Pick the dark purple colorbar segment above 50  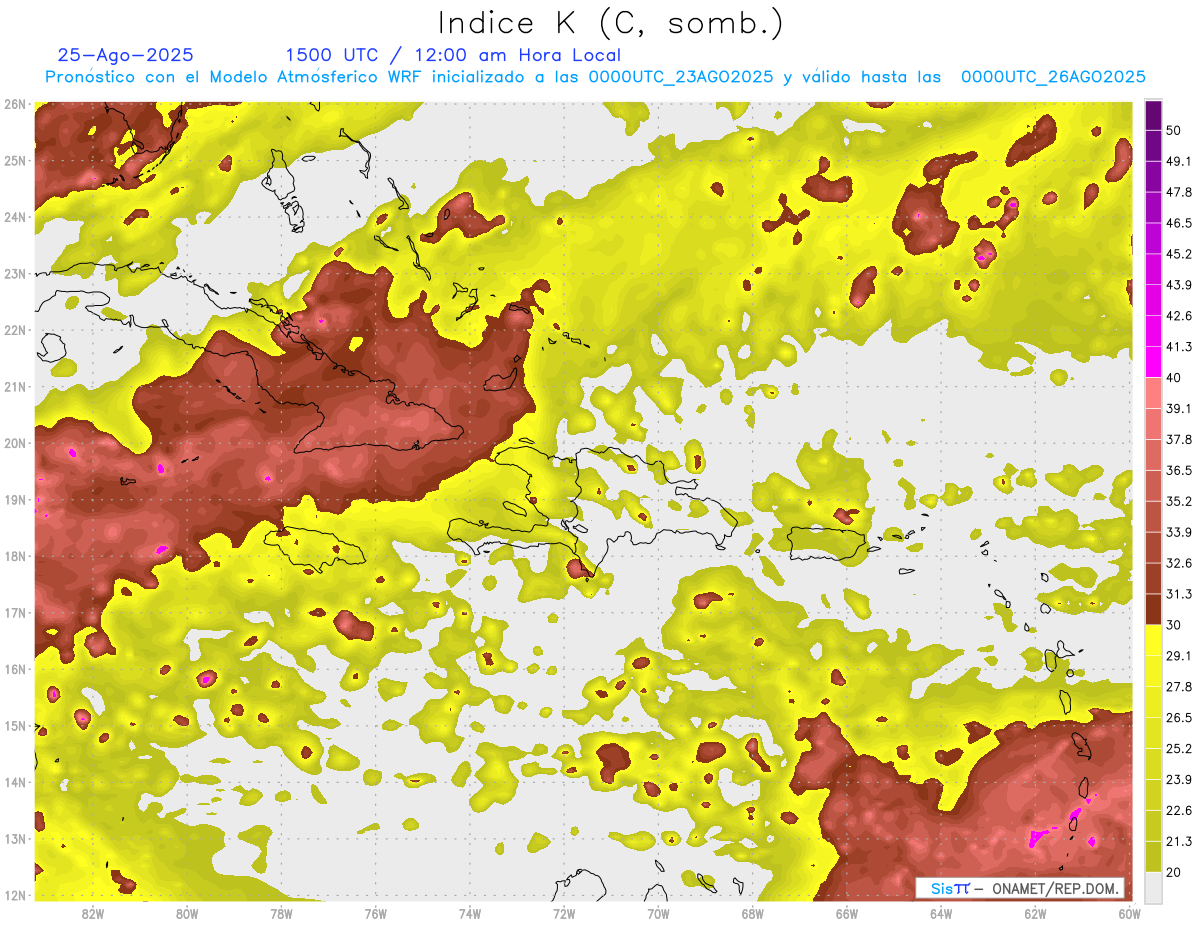pos(1153,115)
